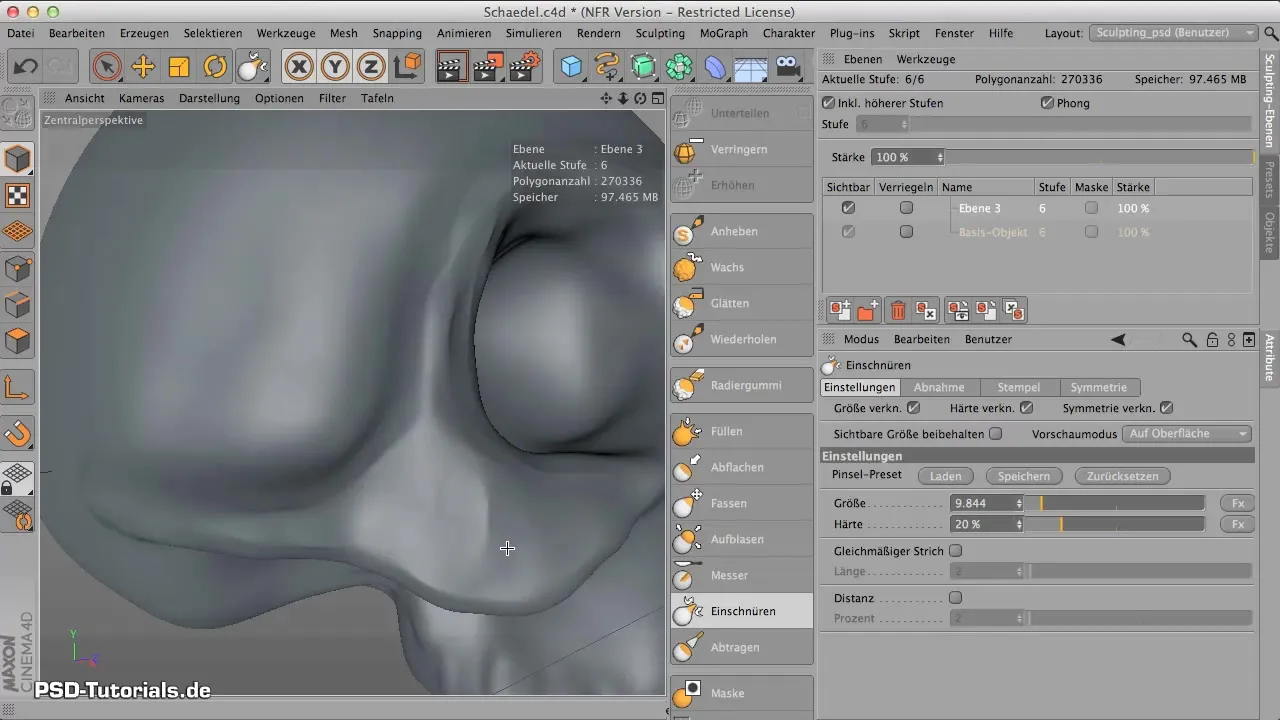Select the Anheben sculpt brush
1280x720 pixels.
(741, 231)
